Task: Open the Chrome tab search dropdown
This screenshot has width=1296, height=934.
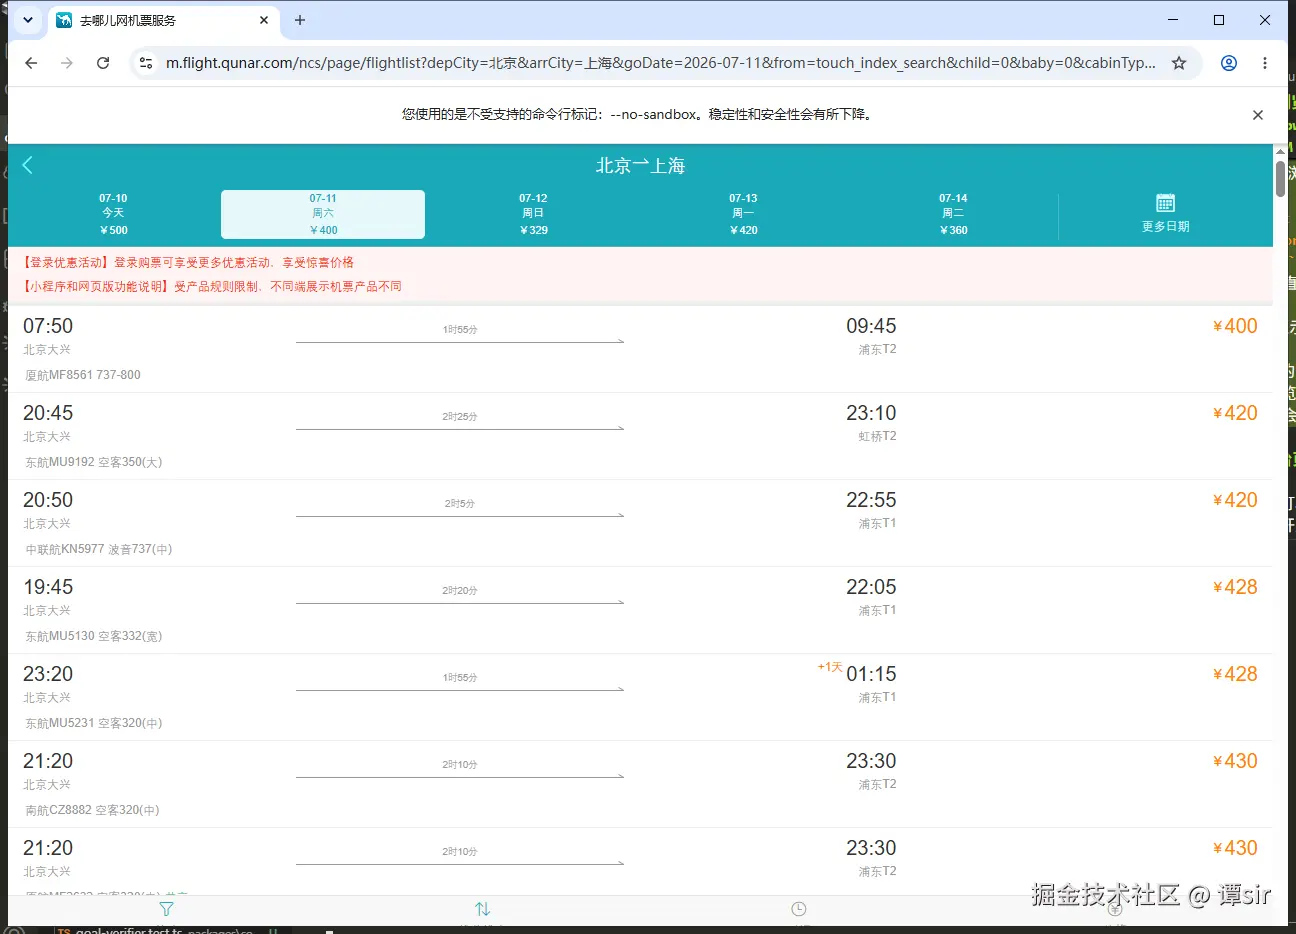Action: (28, 20)
